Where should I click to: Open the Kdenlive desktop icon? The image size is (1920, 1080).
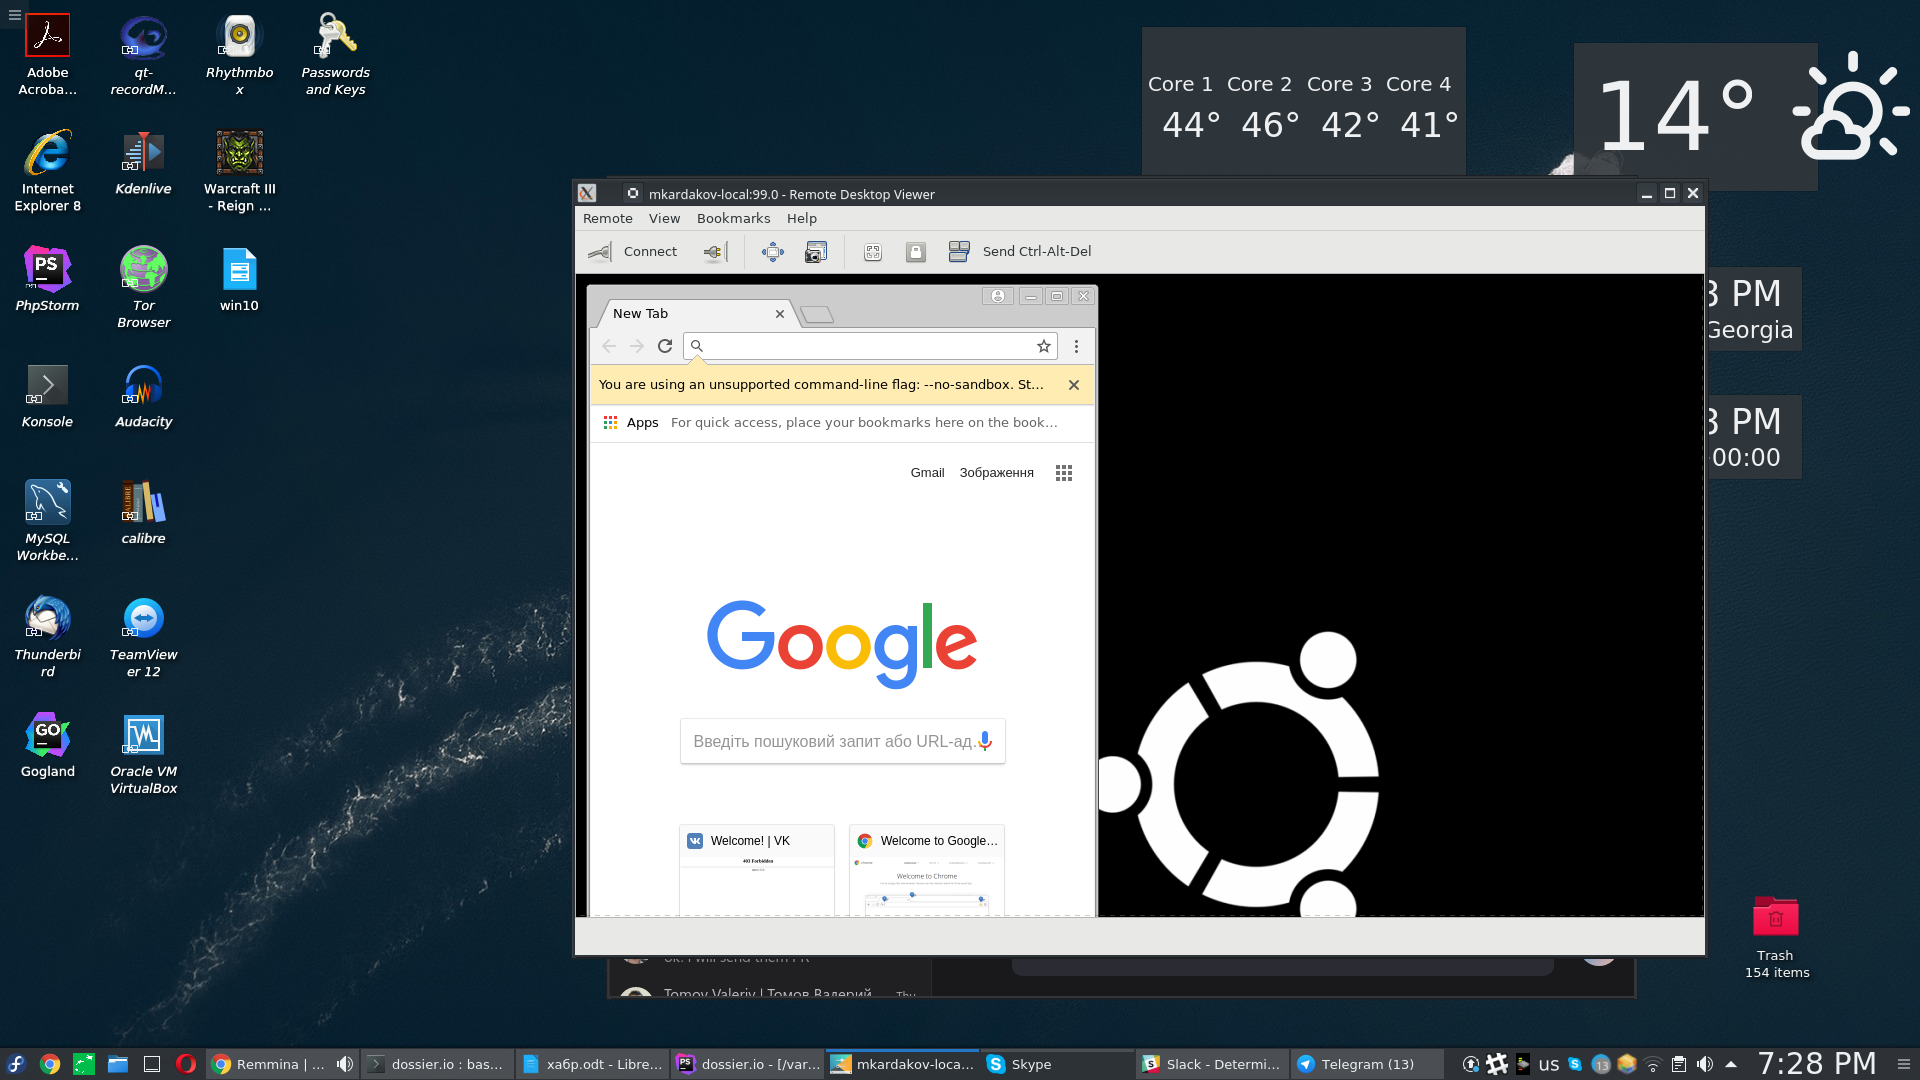(x=143, y=164)
